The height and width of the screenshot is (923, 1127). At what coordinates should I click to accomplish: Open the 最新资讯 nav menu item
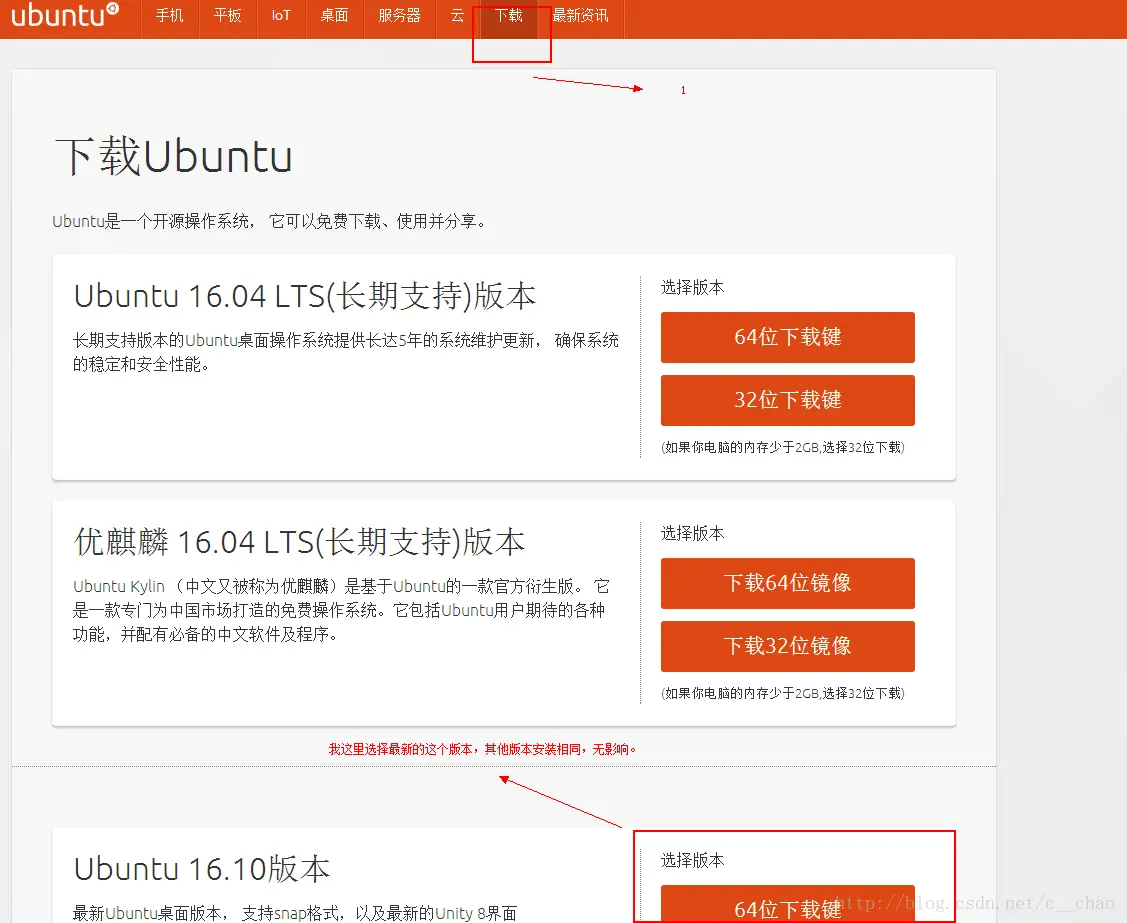click(581, 15)
